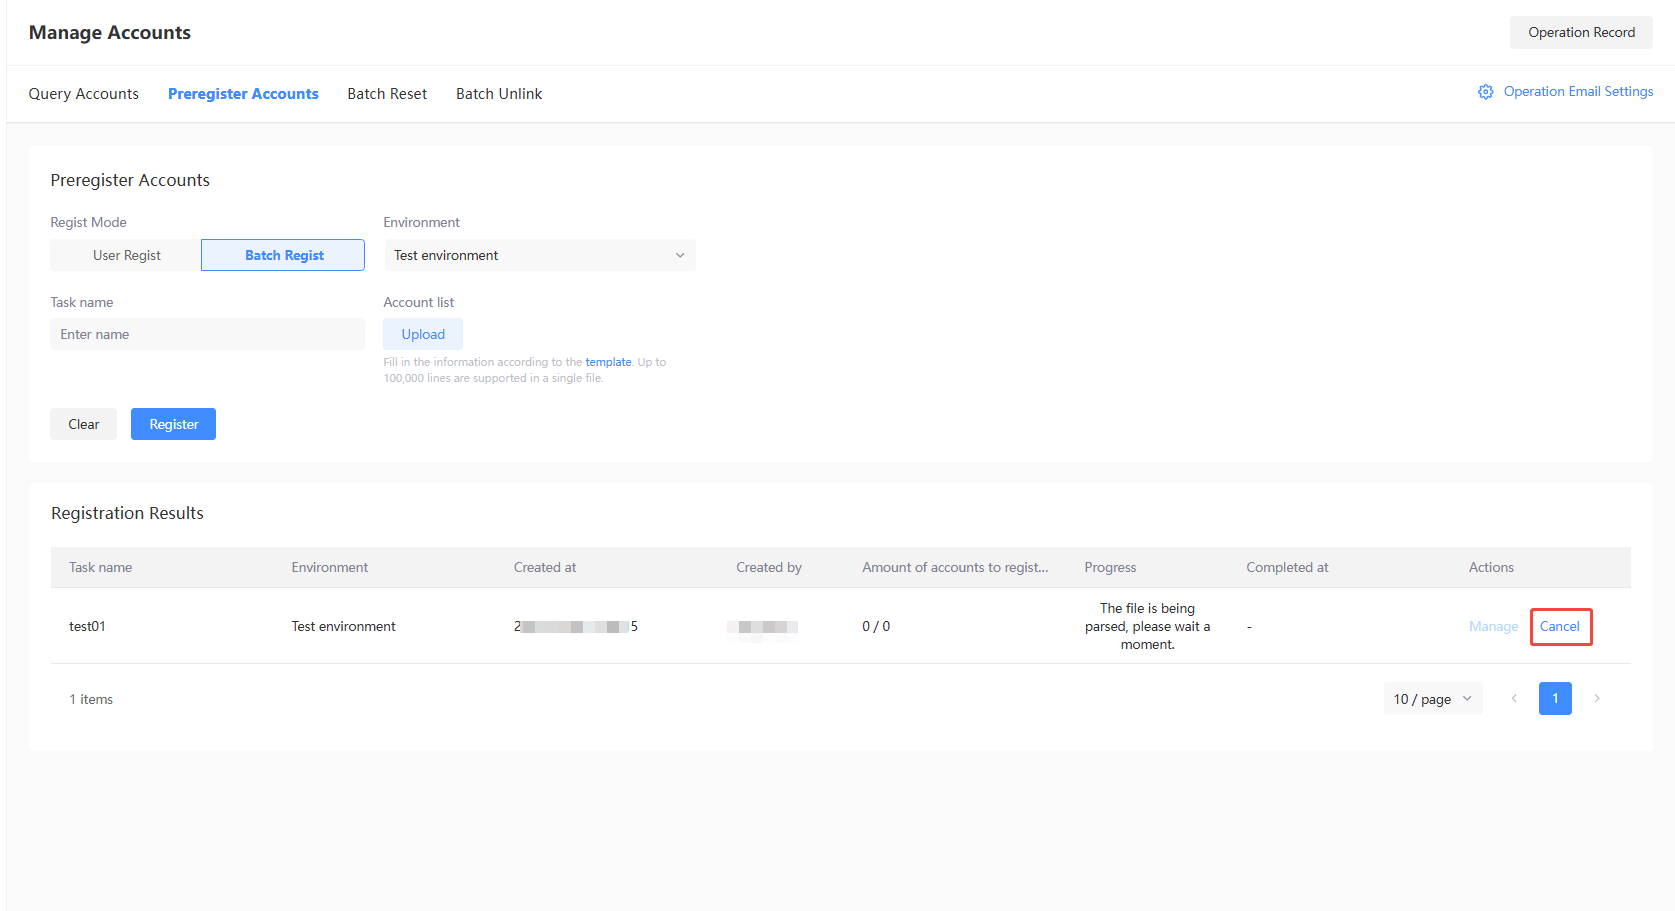Click the next page arrow in pagination
Viewport: 1675px width, 911px height.
(x=1597, y=699)
